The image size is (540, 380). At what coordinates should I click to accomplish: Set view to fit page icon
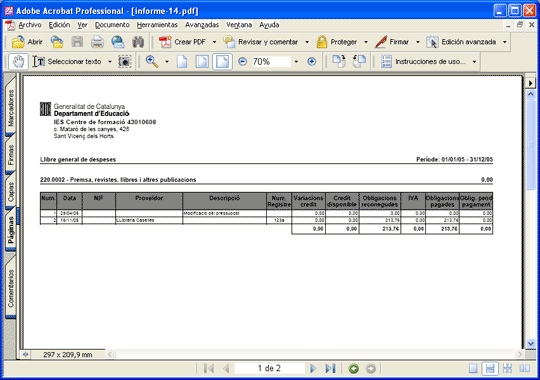pos(202,62)
